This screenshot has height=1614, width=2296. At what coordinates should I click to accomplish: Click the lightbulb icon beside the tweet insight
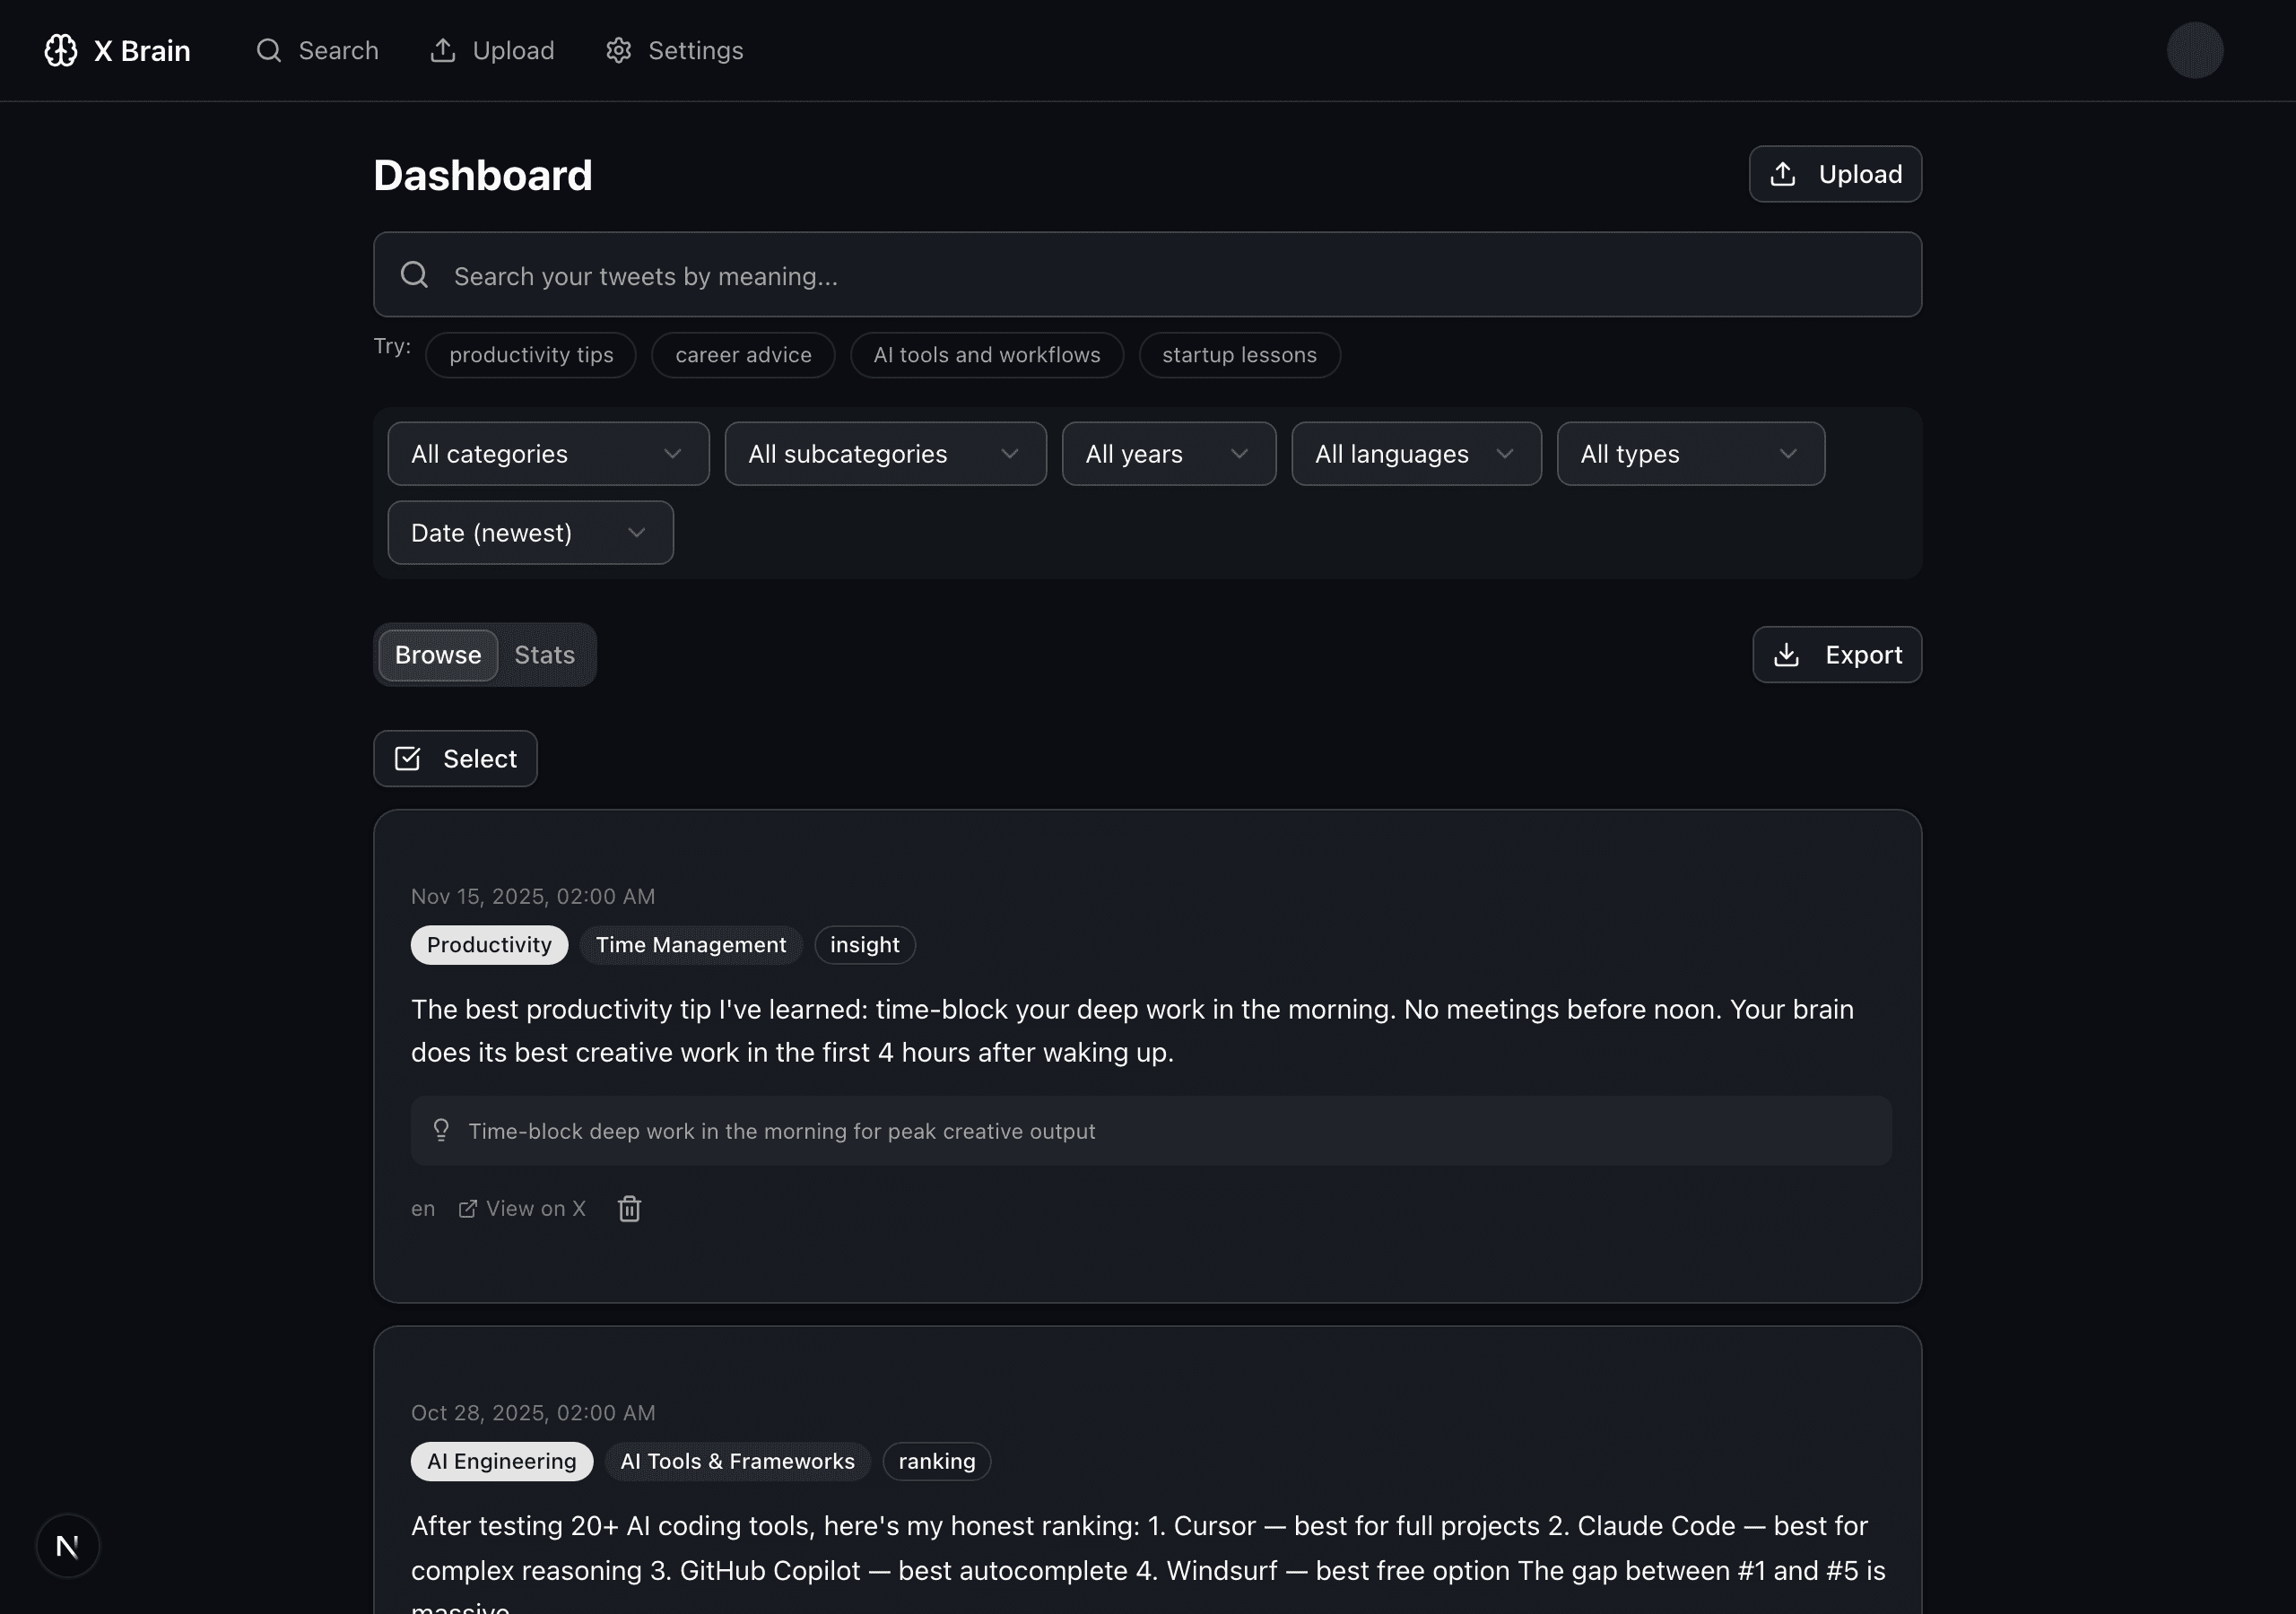[x=441, y=1130]
